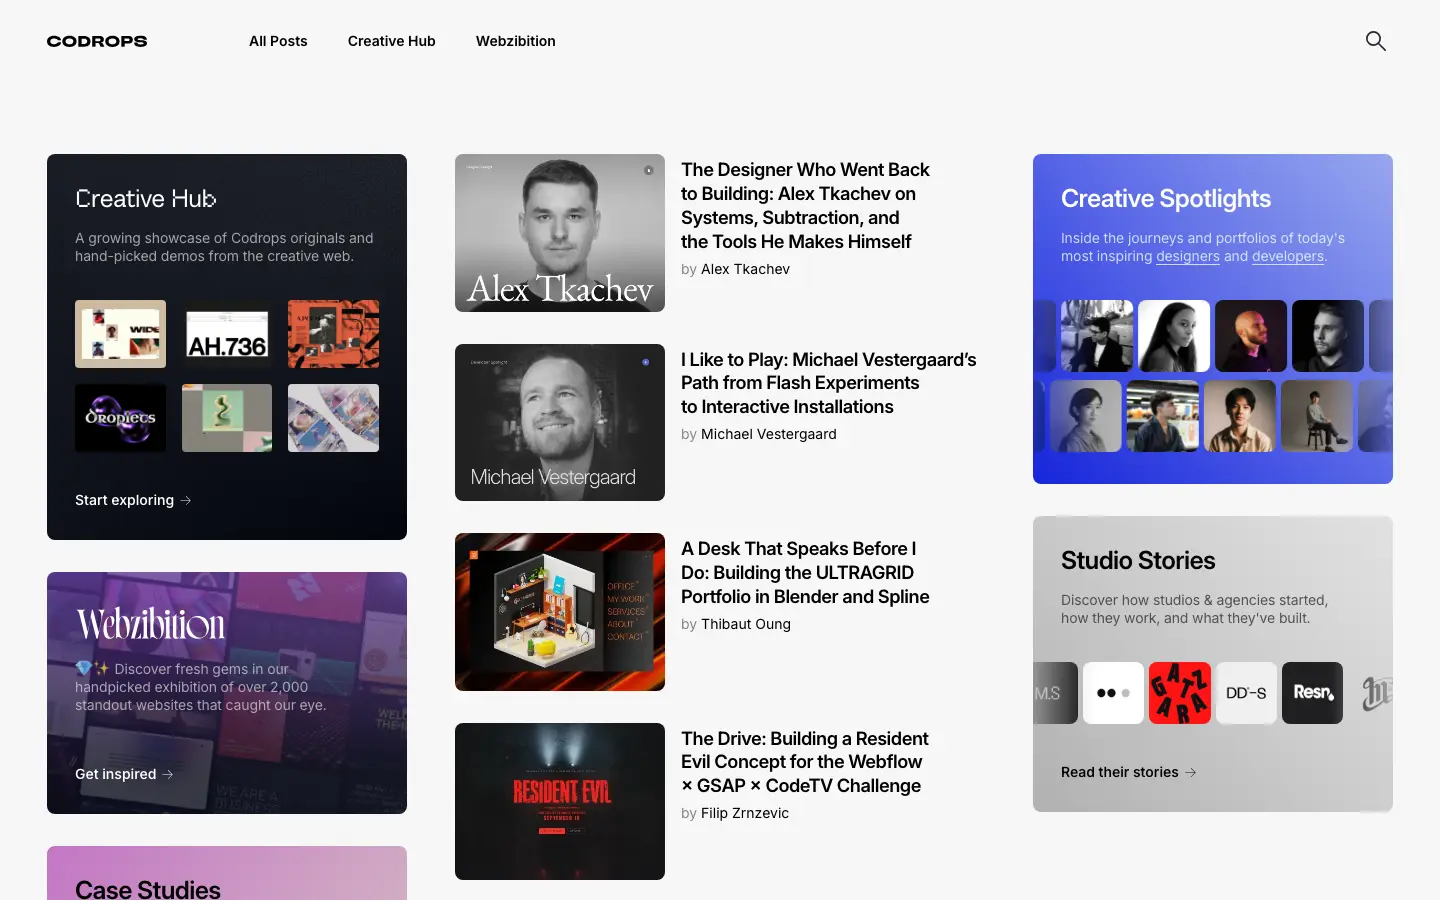Click author name Alex Tkachev in the byline
Image resolution: width=1440 pixels, height=900 pixels.
[x=745, y=269]
